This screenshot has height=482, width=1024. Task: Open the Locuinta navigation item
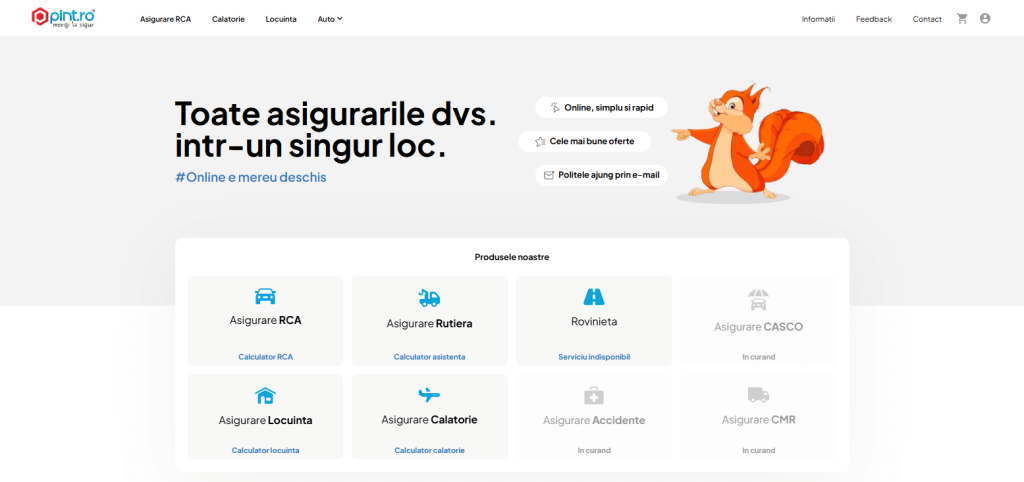[281, 19]
